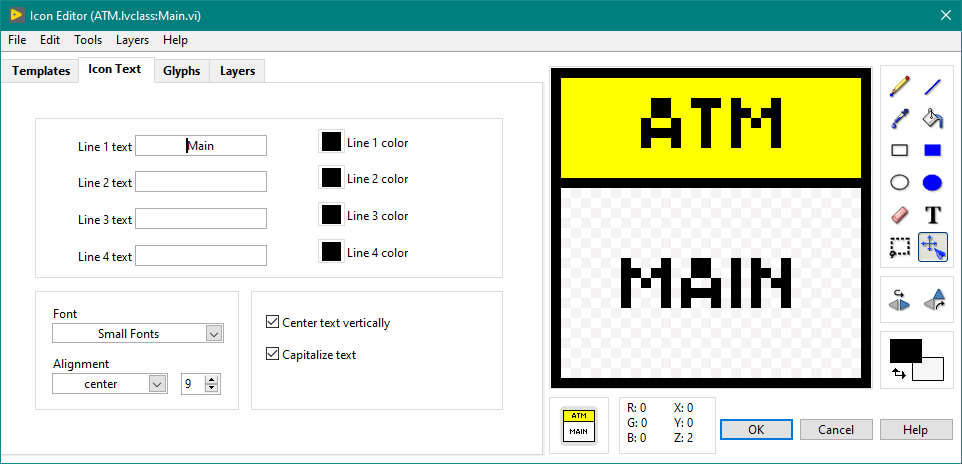The width and height of the screenshot is (962, 464).
Task: Click into the Line 2 text field
Action: pos(201,182)
